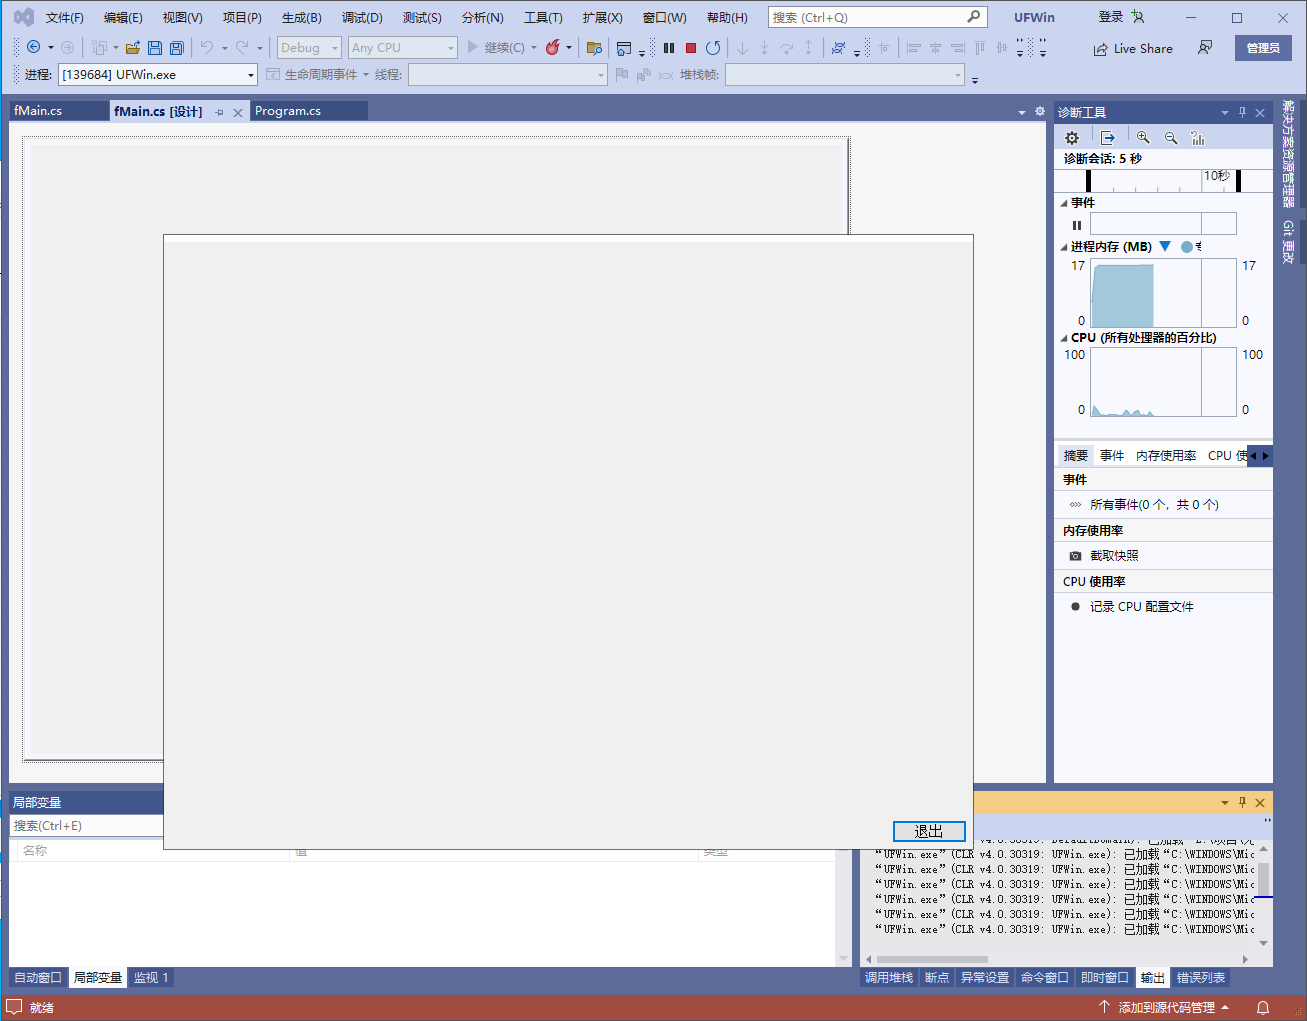
Task: Stop debugging with the red square button
Action: (690, 48)
